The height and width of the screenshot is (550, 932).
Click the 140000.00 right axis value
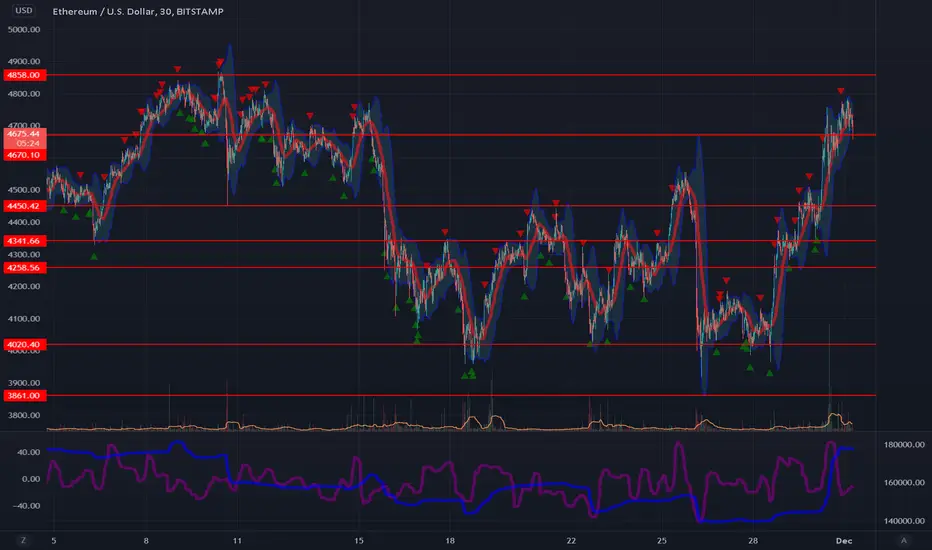click(x=904, y=520)
